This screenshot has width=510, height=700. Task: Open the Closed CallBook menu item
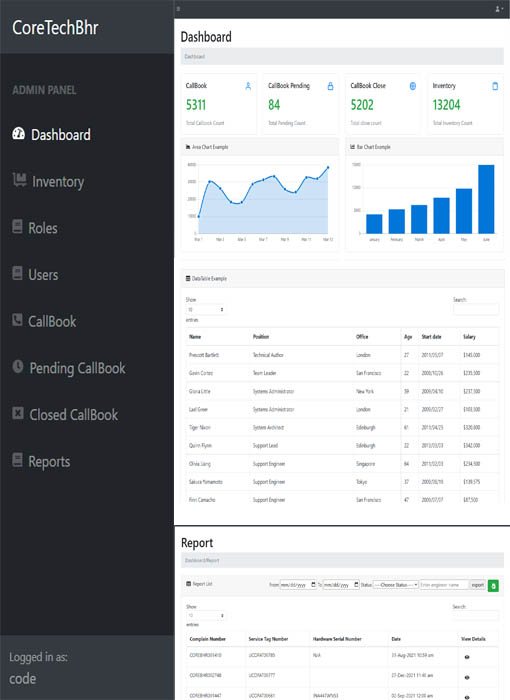[74, 415]
